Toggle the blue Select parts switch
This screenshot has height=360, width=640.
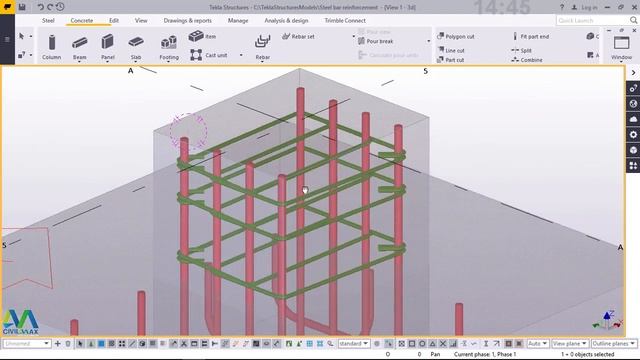101,344
